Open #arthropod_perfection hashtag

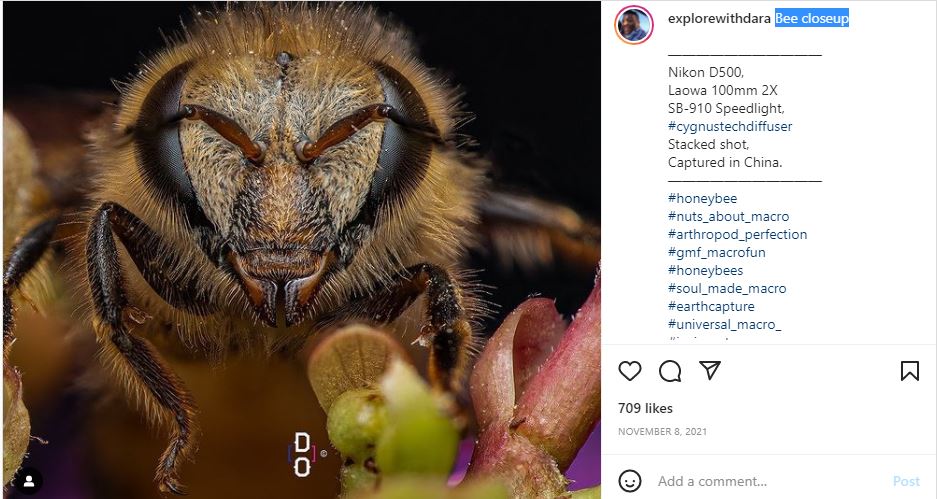click(737, 235)
